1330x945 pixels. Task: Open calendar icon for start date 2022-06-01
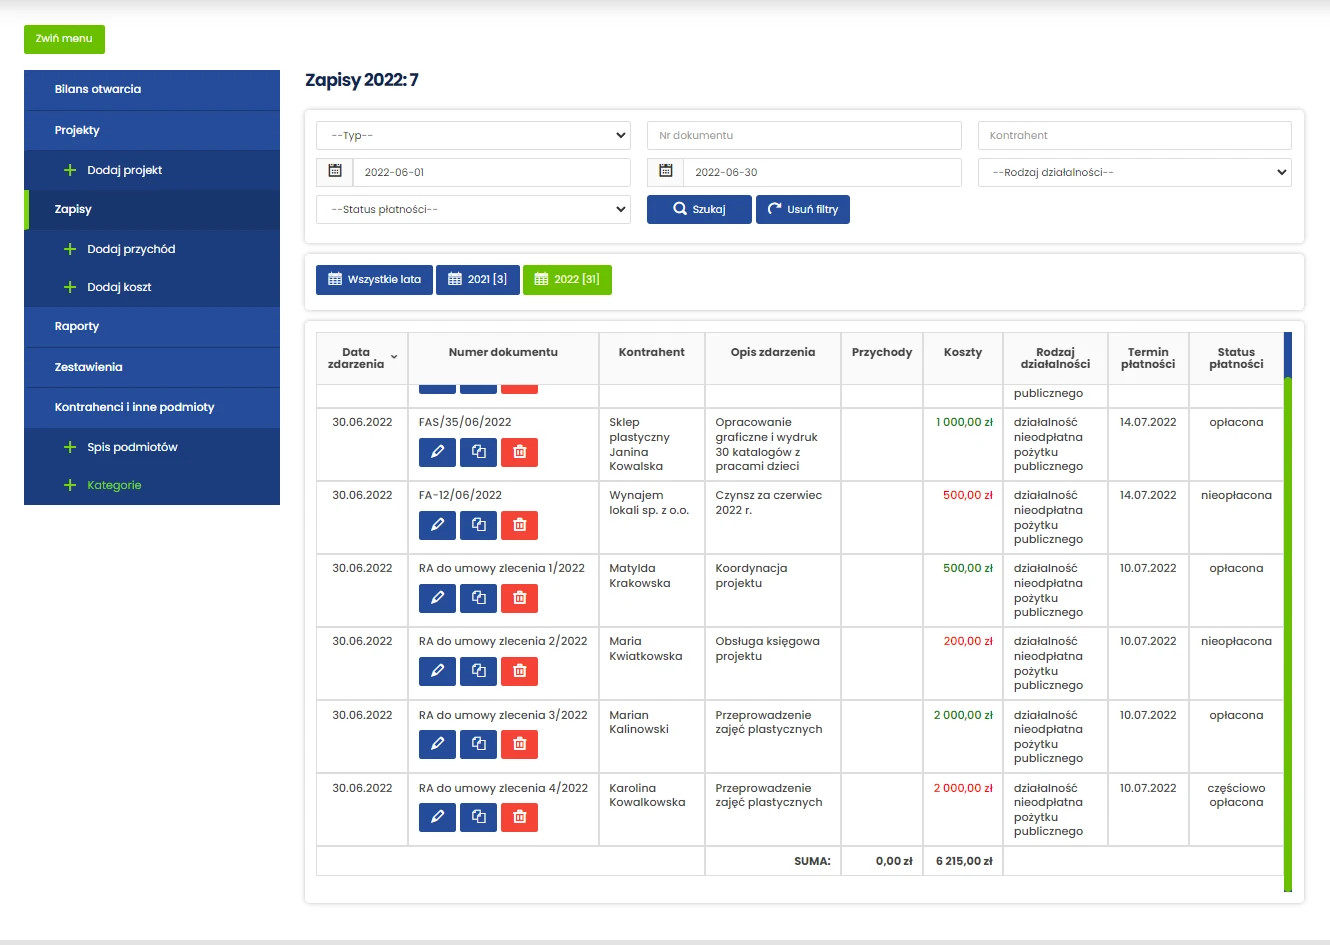click(x=335, y=172)
